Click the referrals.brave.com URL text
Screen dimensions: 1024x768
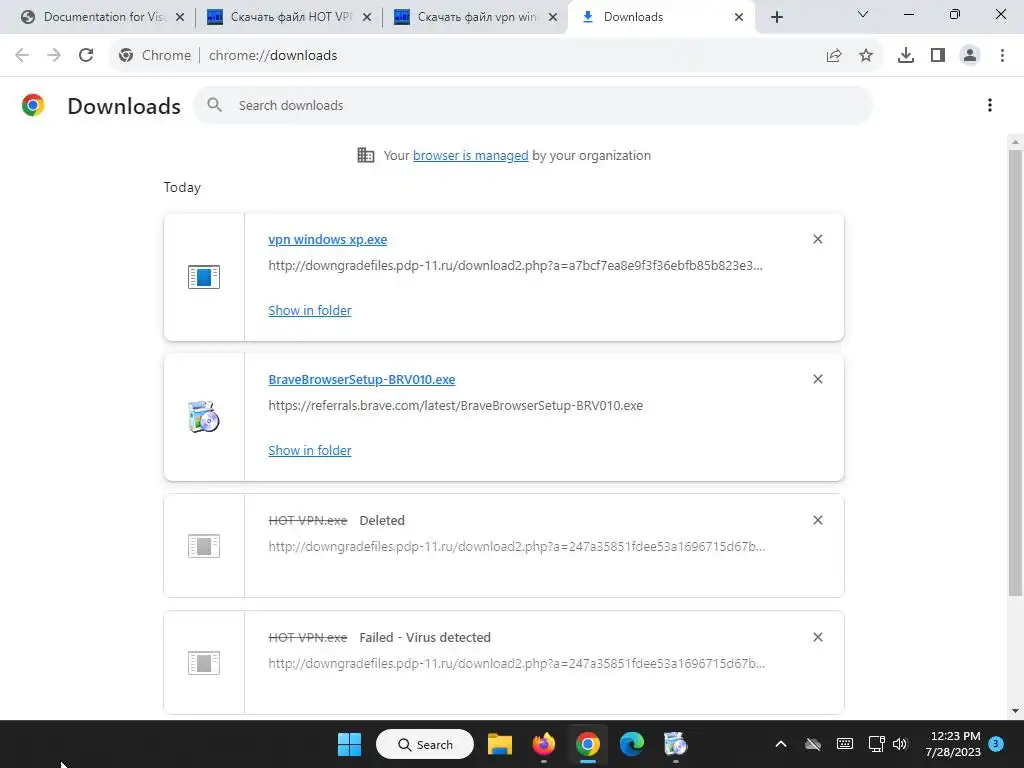click(x=456, y=406)
